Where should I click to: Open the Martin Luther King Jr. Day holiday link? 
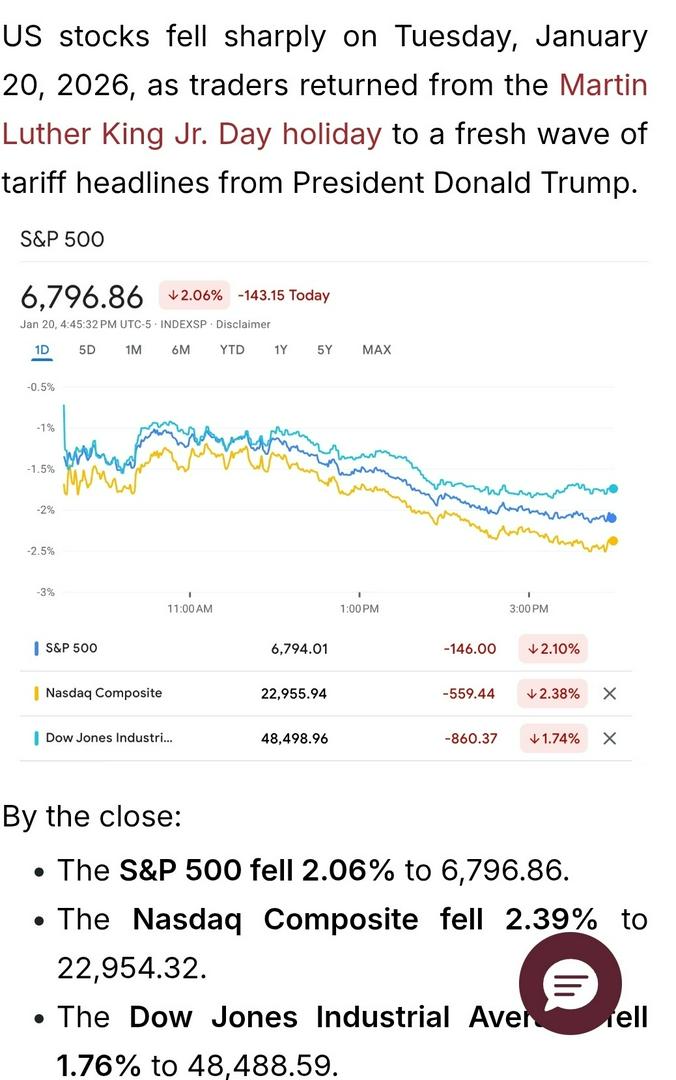coord(190,134)
